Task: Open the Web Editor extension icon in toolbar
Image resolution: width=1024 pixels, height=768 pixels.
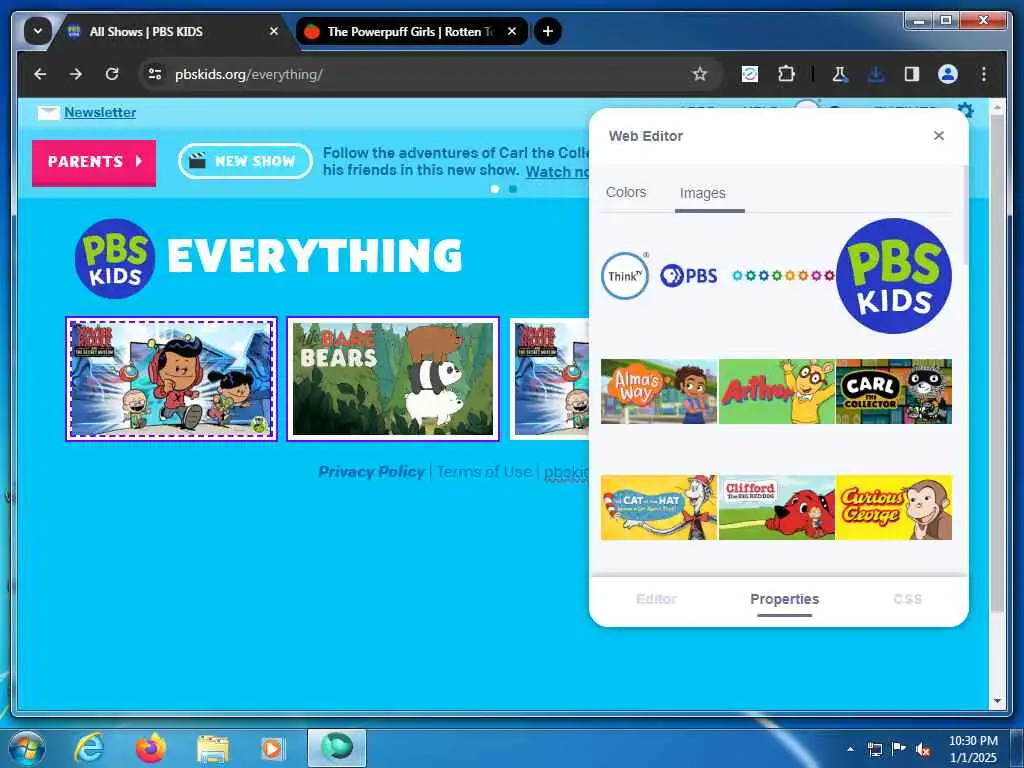Action: point(750,74)
